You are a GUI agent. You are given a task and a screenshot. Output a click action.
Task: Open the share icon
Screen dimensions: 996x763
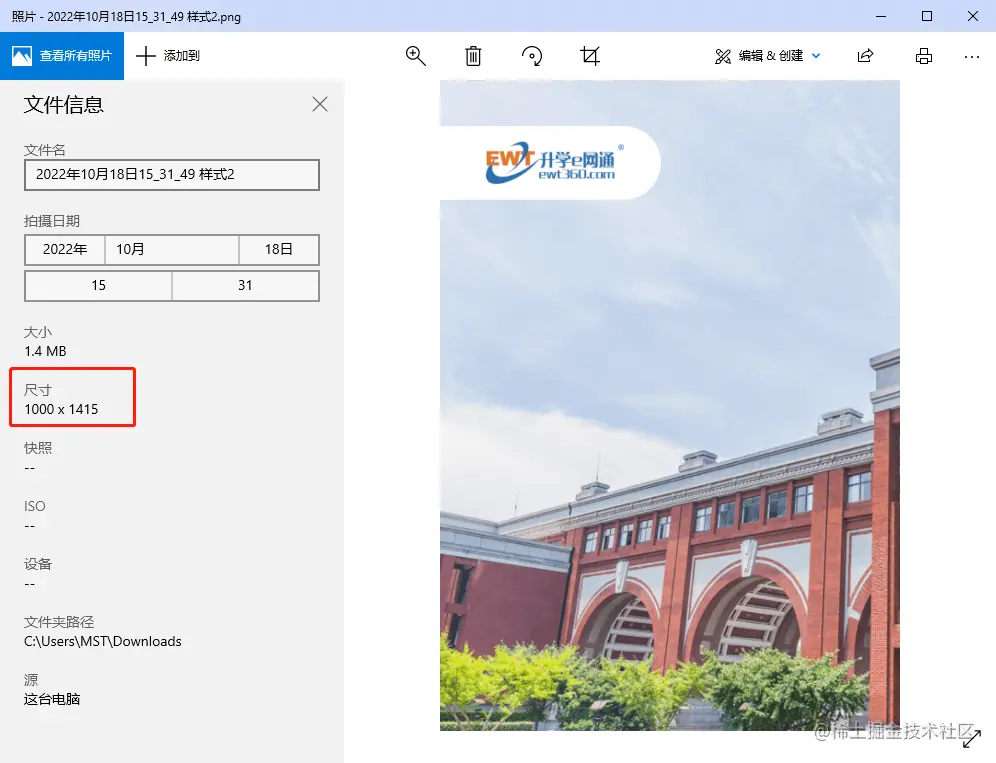coord(866,56)
